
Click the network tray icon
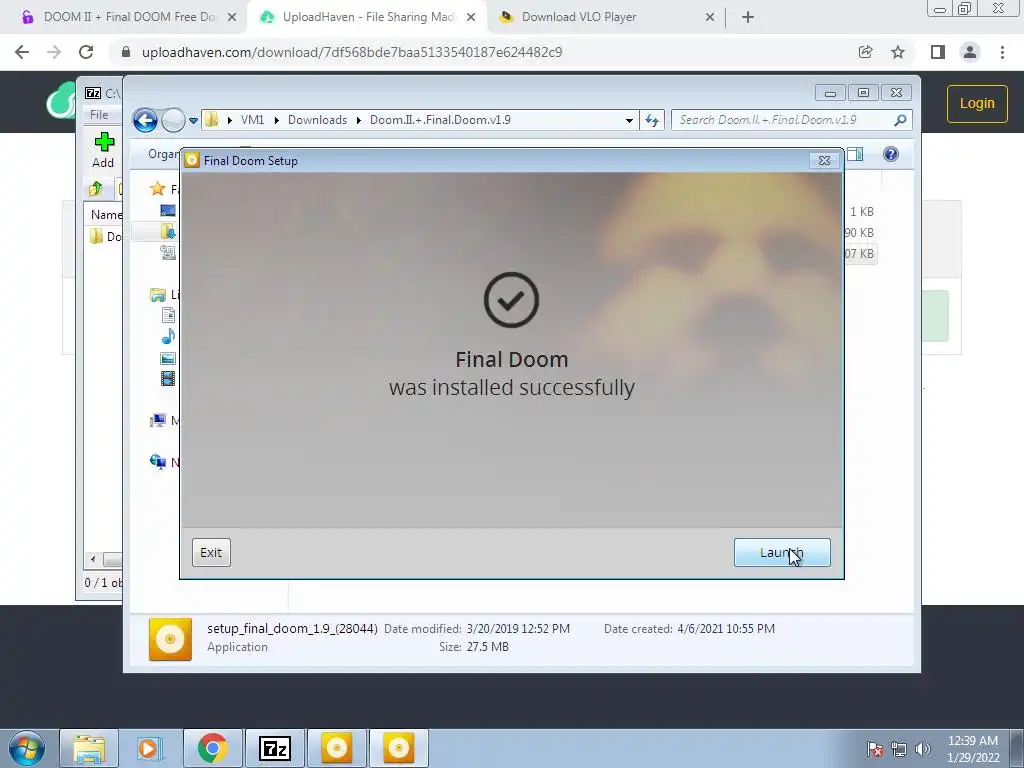point(899,749)
